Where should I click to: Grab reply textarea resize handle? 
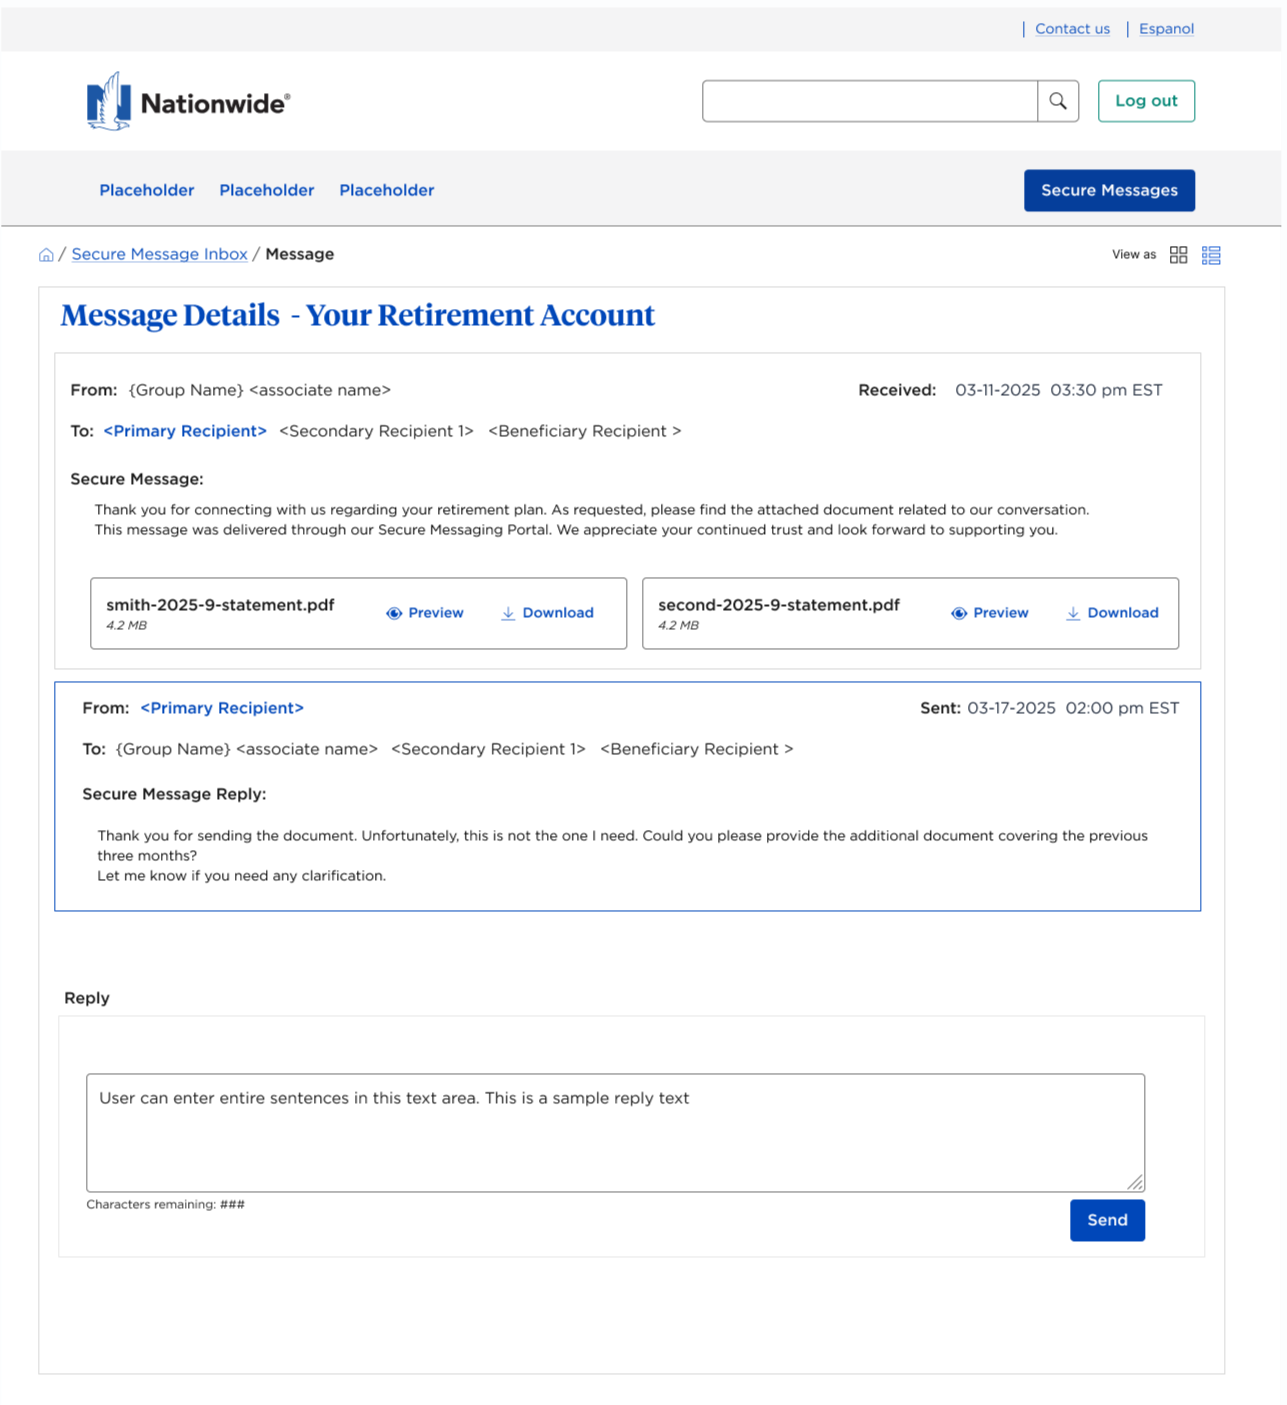1135,1182
